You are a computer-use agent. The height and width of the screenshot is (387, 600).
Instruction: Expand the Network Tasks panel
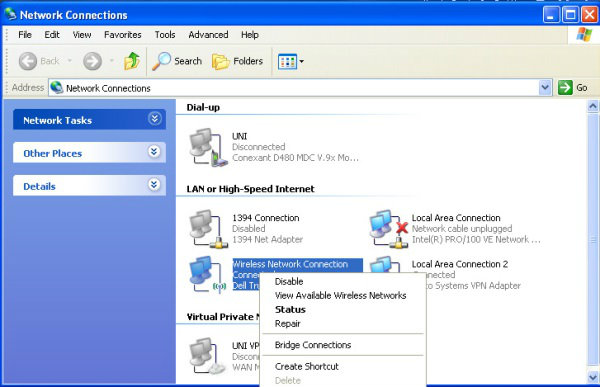(x=154, y=119)
